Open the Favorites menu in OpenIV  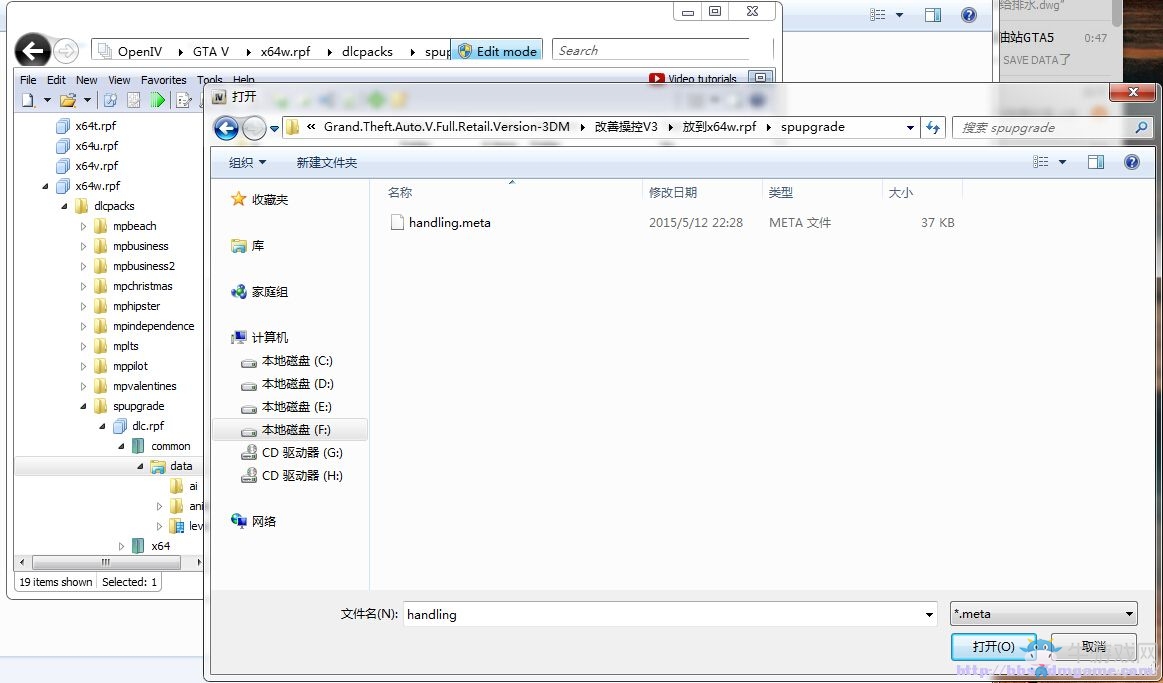click(x=164, y=79)
